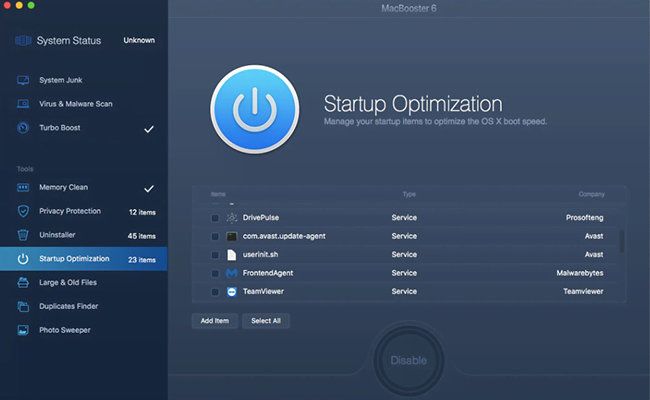
Task: Click the round Disable button
Action: tap(409, 360)
